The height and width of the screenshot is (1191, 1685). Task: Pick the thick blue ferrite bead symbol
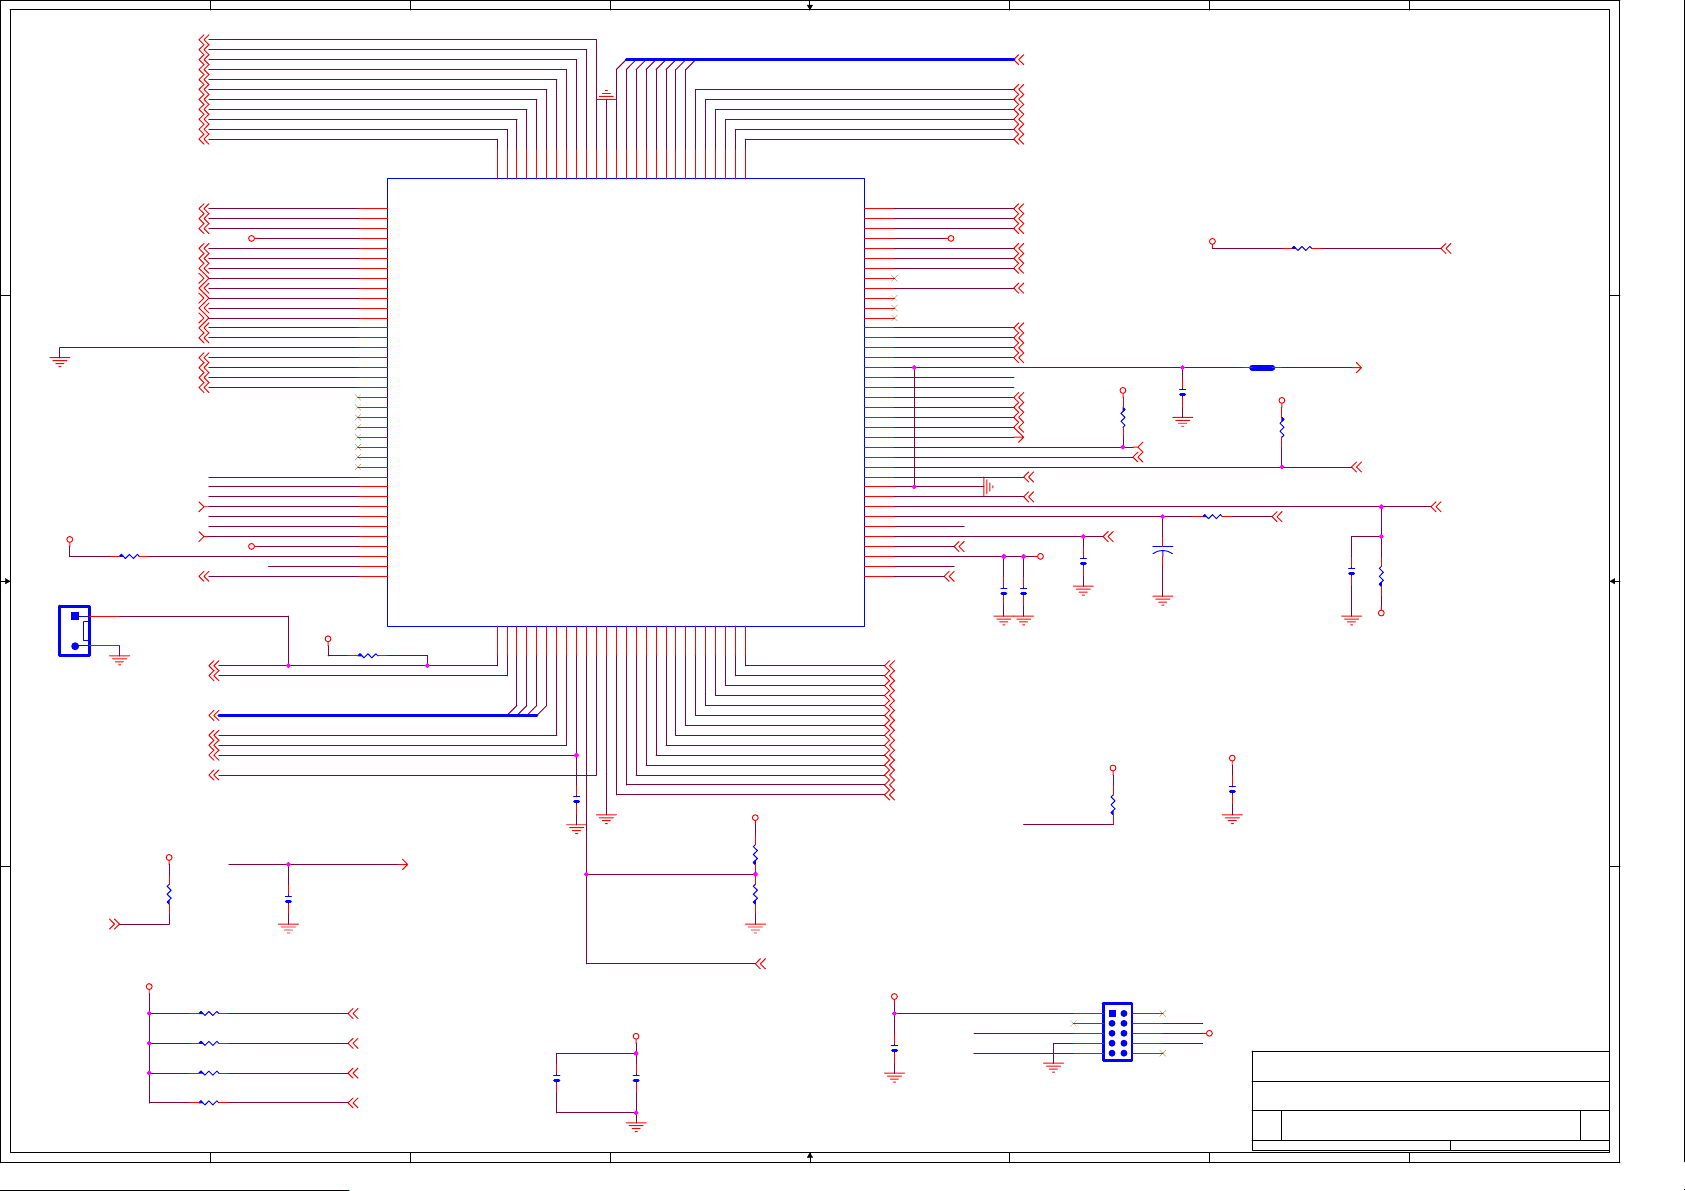tap(1262, 368)
